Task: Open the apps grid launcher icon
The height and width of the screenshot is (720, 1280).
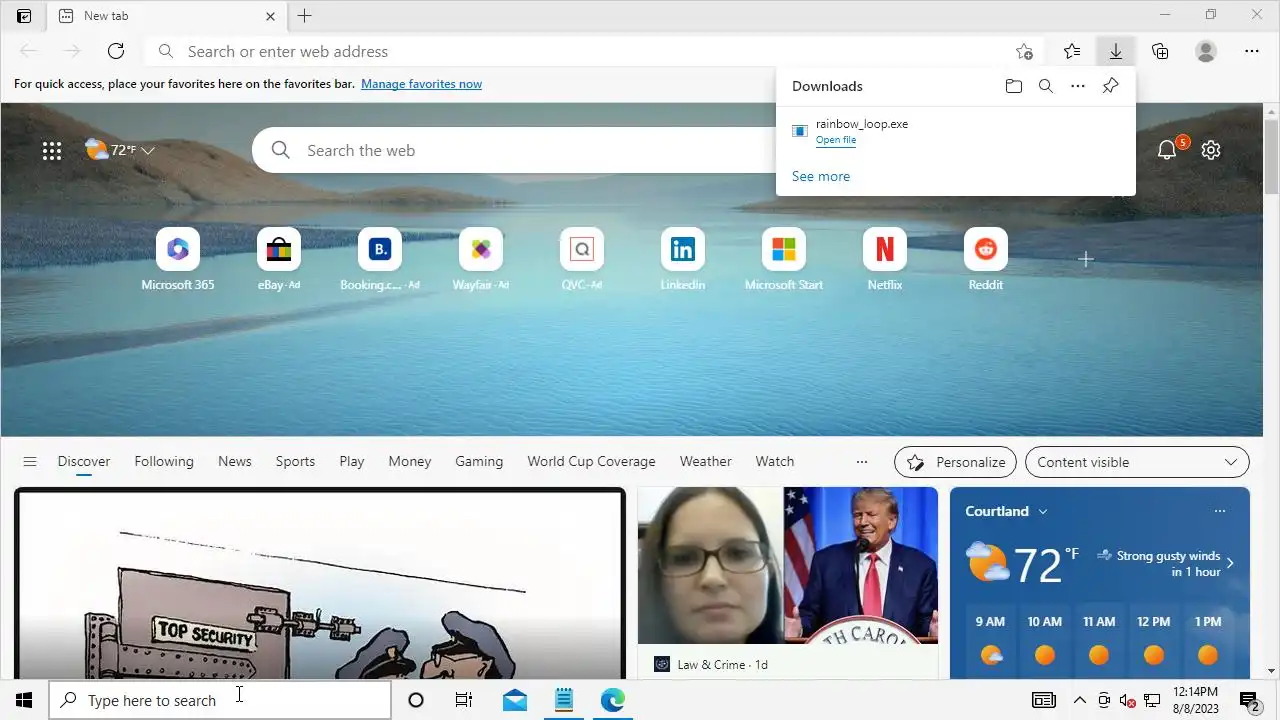Action: pyautogui.click(x=52, y=150)
